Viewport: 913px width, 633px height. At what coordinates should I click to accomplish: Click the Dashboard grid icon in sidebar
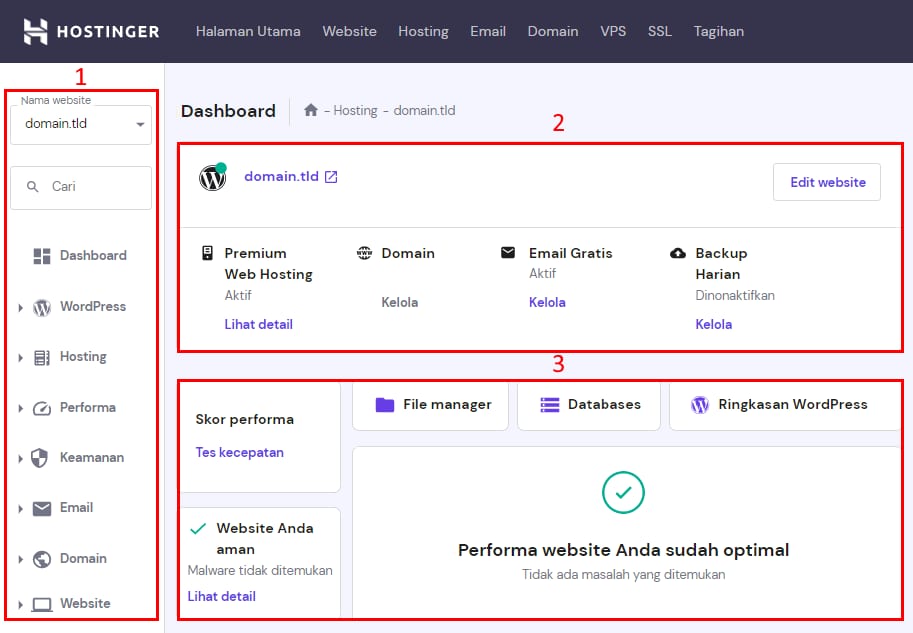coord(42,256)
